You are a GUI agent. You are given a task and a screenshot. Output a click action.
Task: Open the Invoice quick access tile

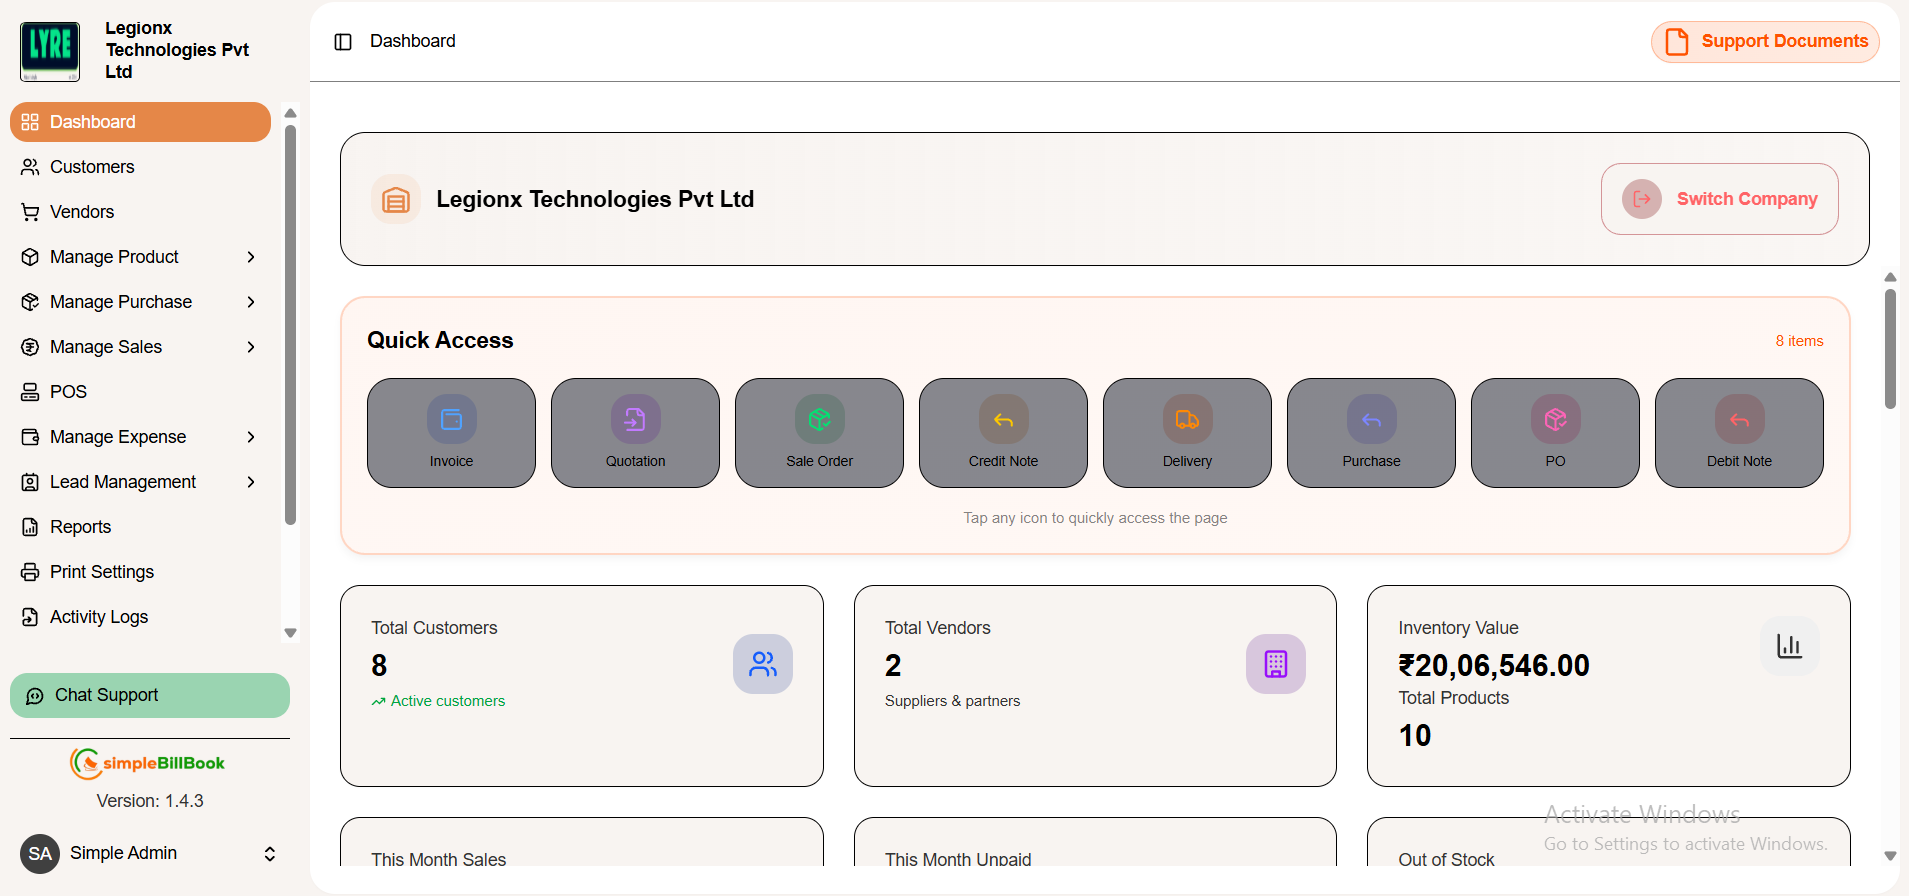click(451, 433)
